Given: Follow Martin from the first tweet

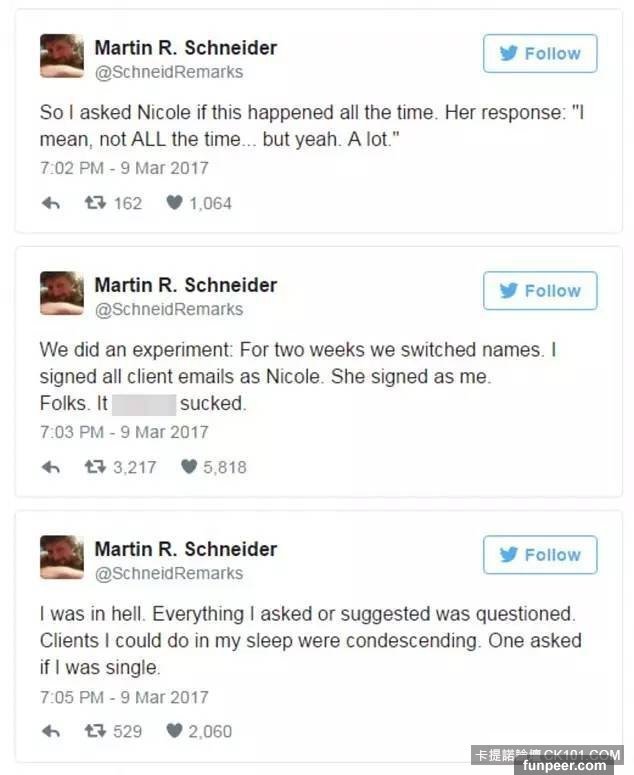Looking at the screenshot, I should coord(540,54).
